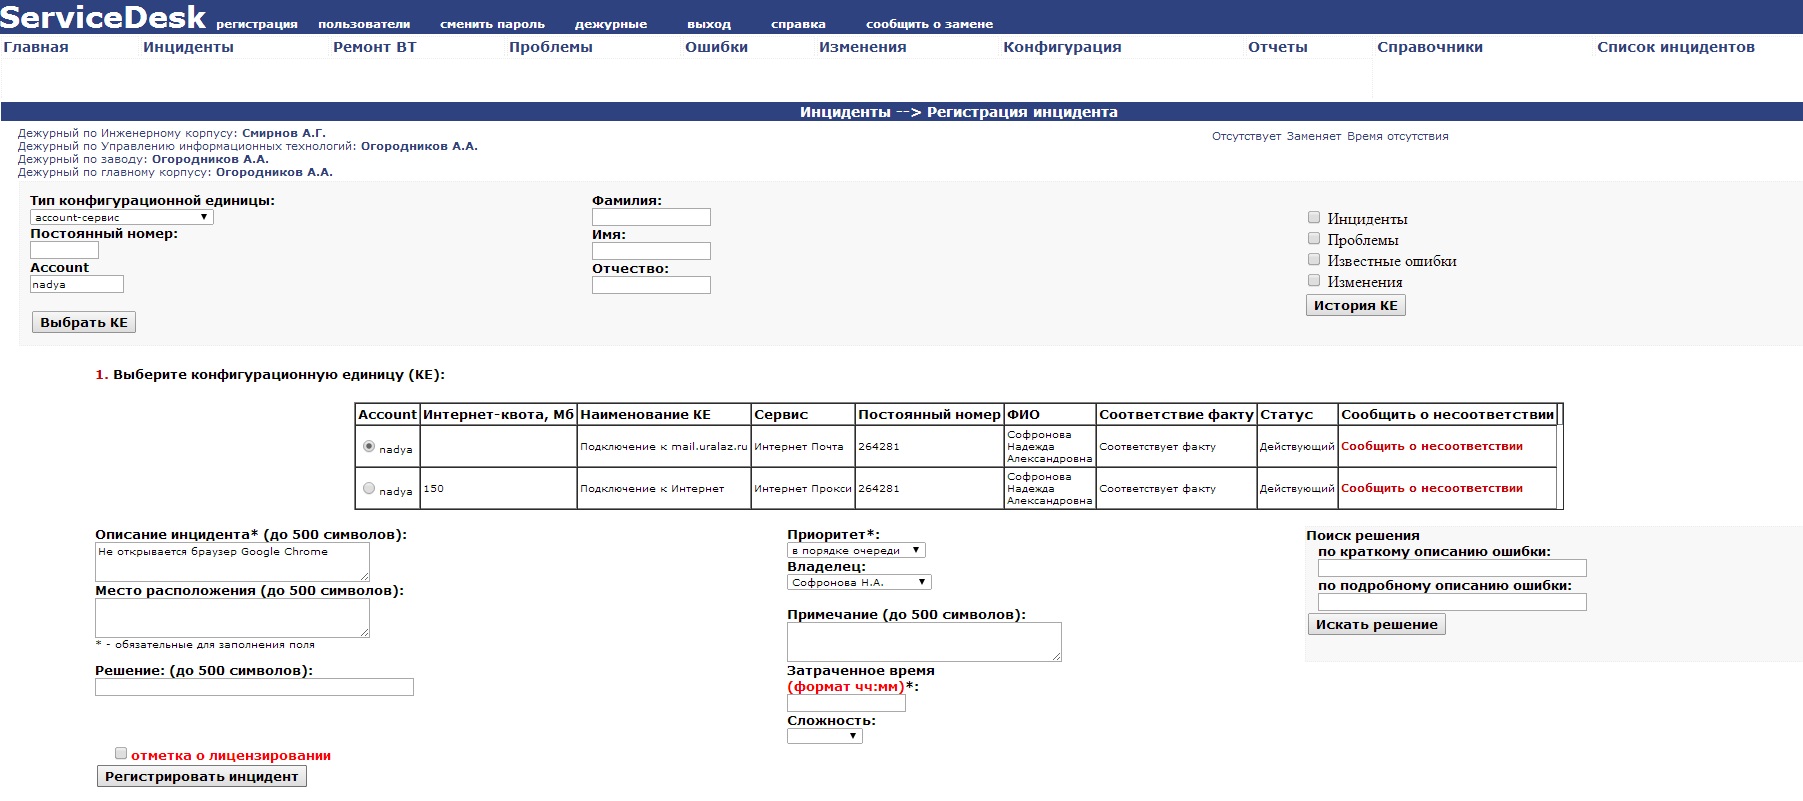The height and width of the screenshot is (801, 1803).
Task: Click Действующий status in Интернет Прокси row
Action: 1297,488
